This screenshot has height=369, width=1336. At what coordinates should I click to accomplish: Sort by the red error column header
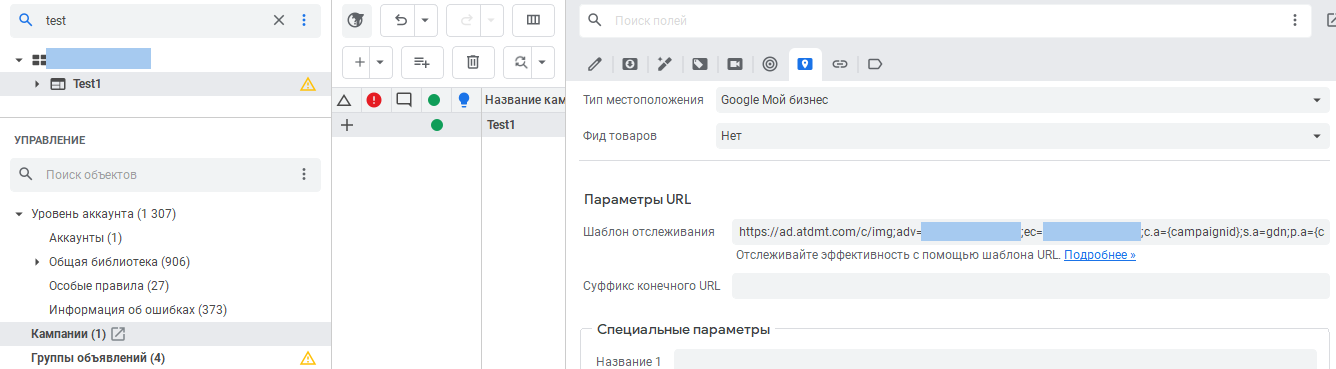374,100
